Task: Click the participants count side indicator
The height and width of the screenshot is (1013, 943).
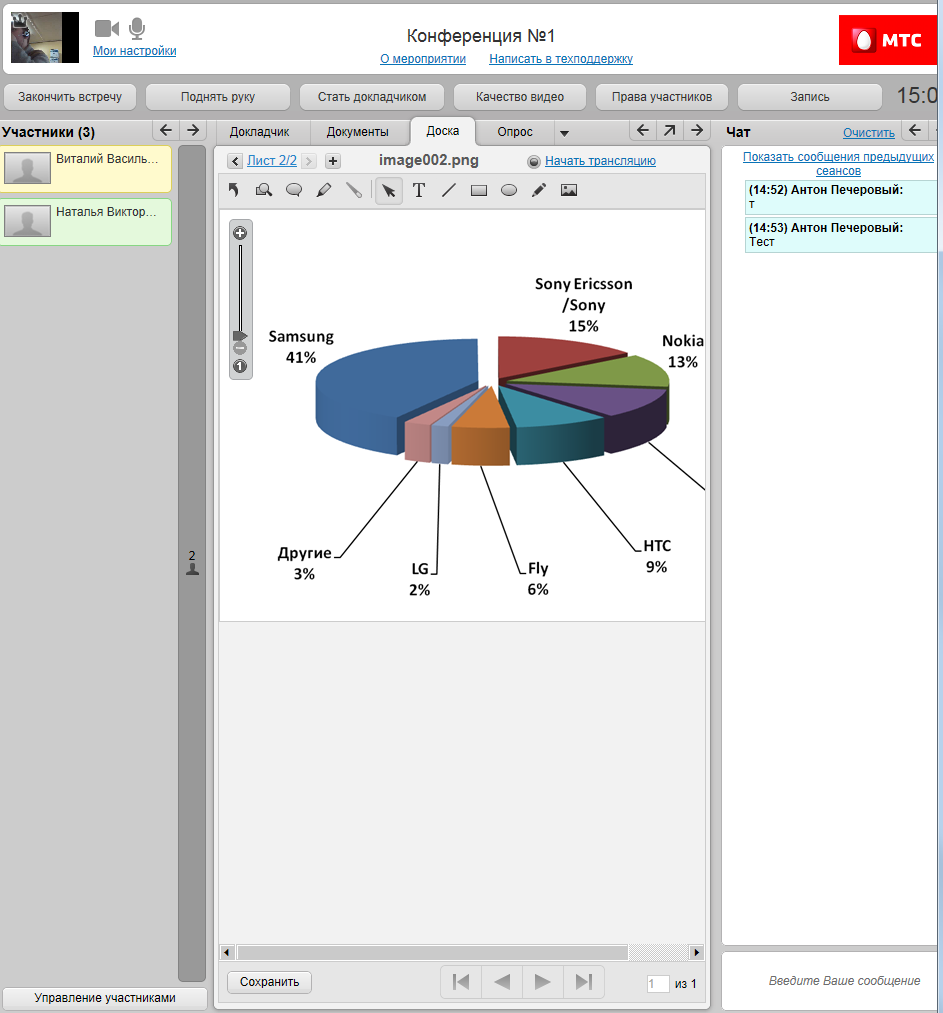Action: (x=192, y=563)
